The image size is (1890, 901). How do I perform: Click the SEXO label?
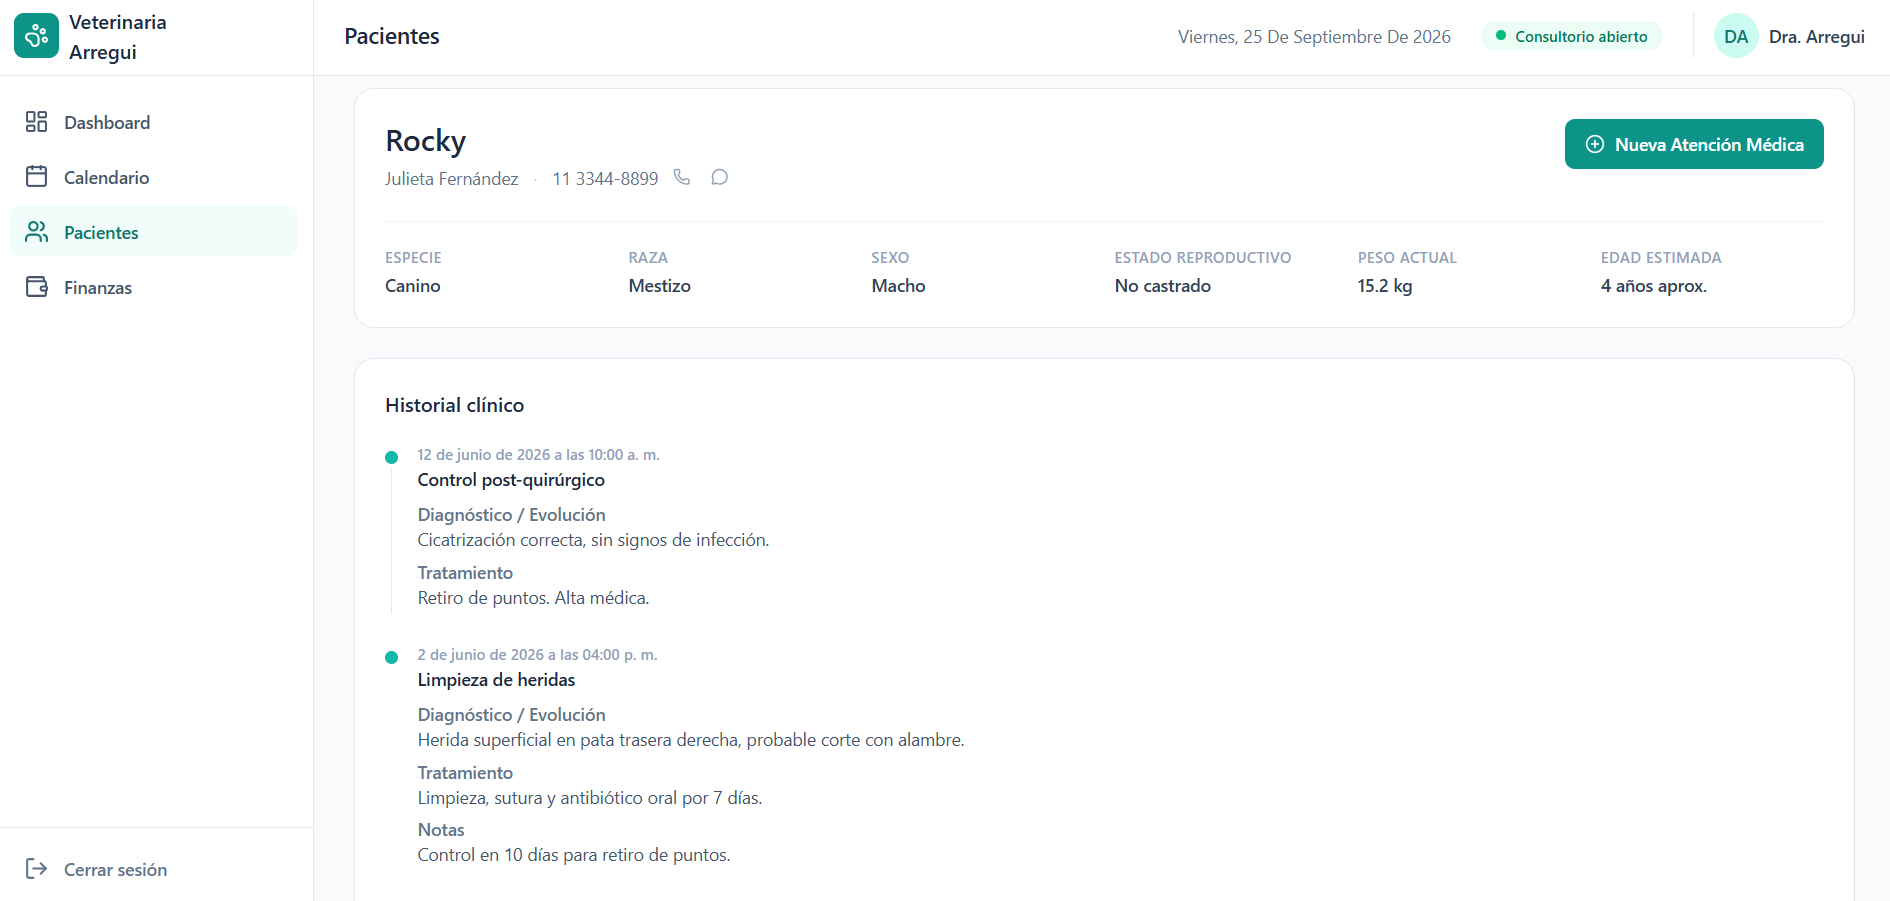tap(890, 258)
